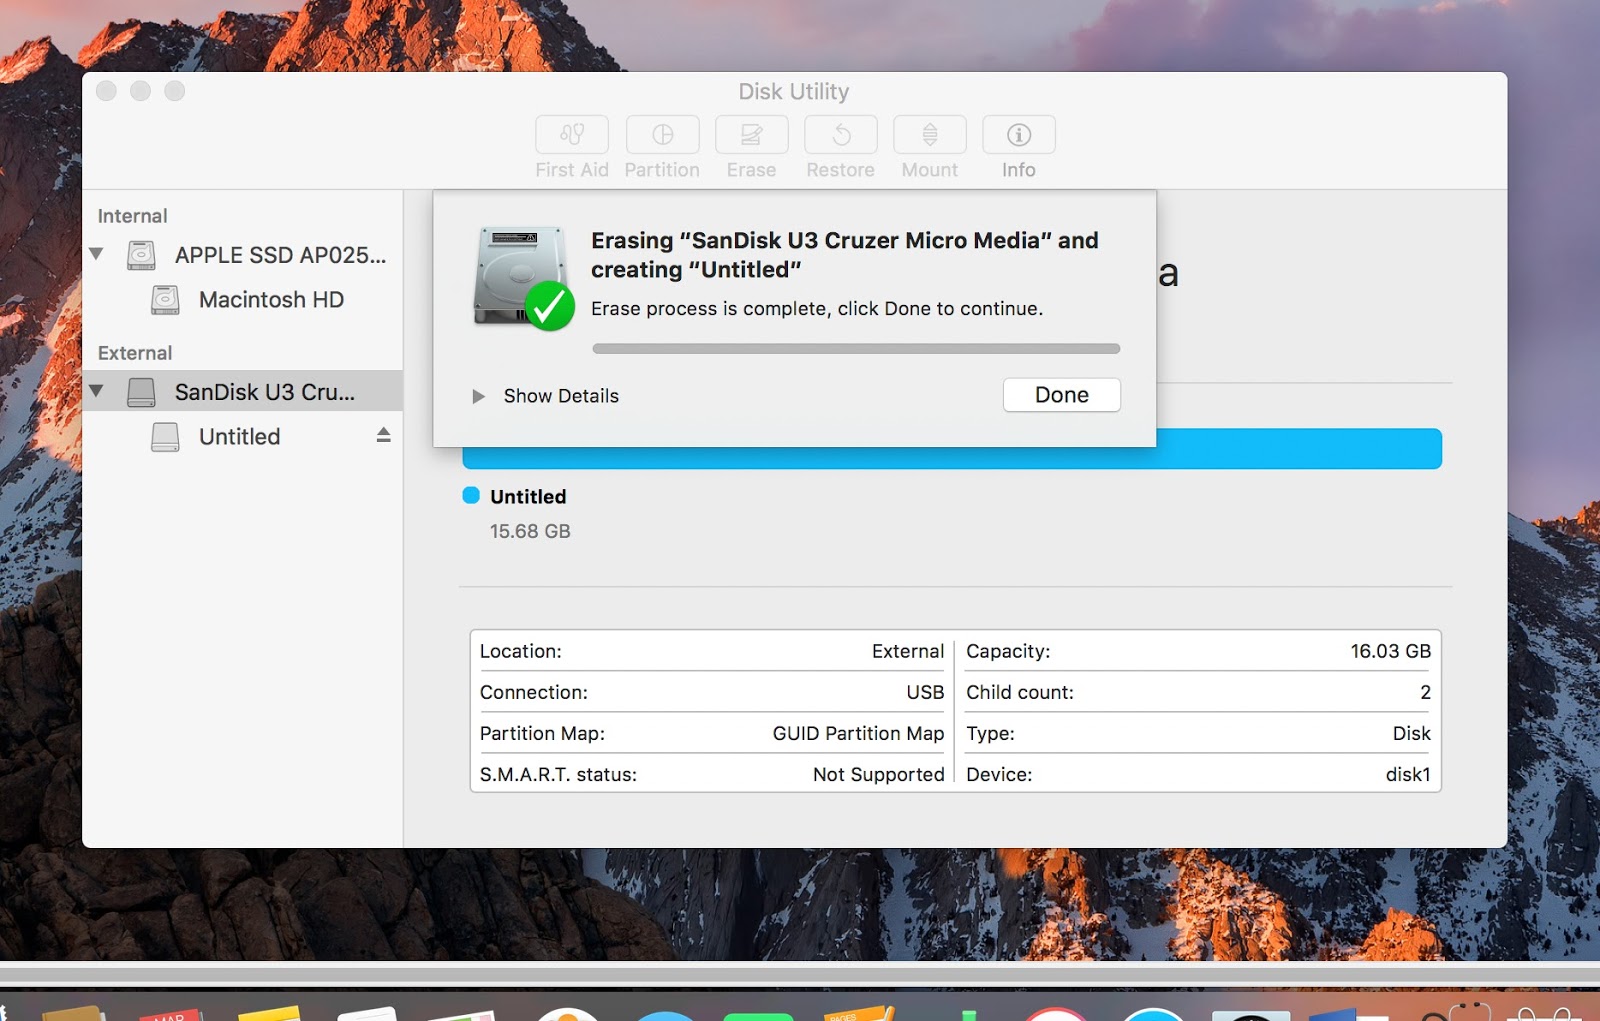Click the Device value disk1
The width and height of the screenshot is (1600, 1021).
[x=1408, y=774]
